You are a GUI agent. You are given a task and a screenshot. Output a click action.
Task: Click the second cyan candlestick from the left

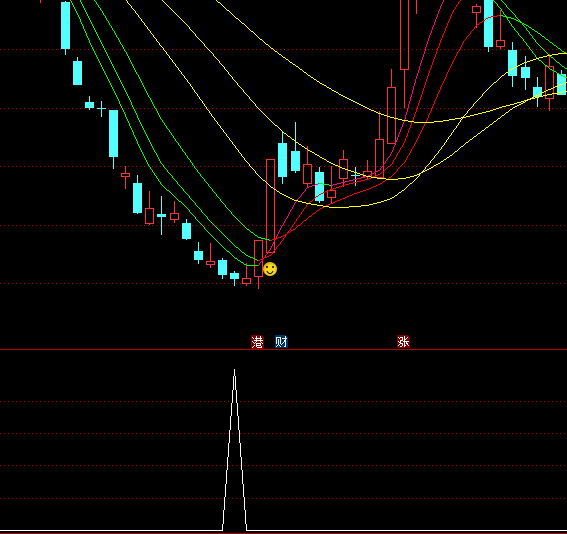click(x=77, y=72)
